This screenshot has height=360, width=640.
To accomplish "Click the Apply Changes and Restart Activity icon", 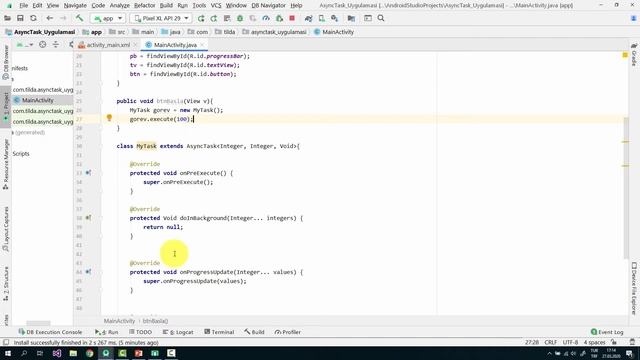I will pos(201,18).
